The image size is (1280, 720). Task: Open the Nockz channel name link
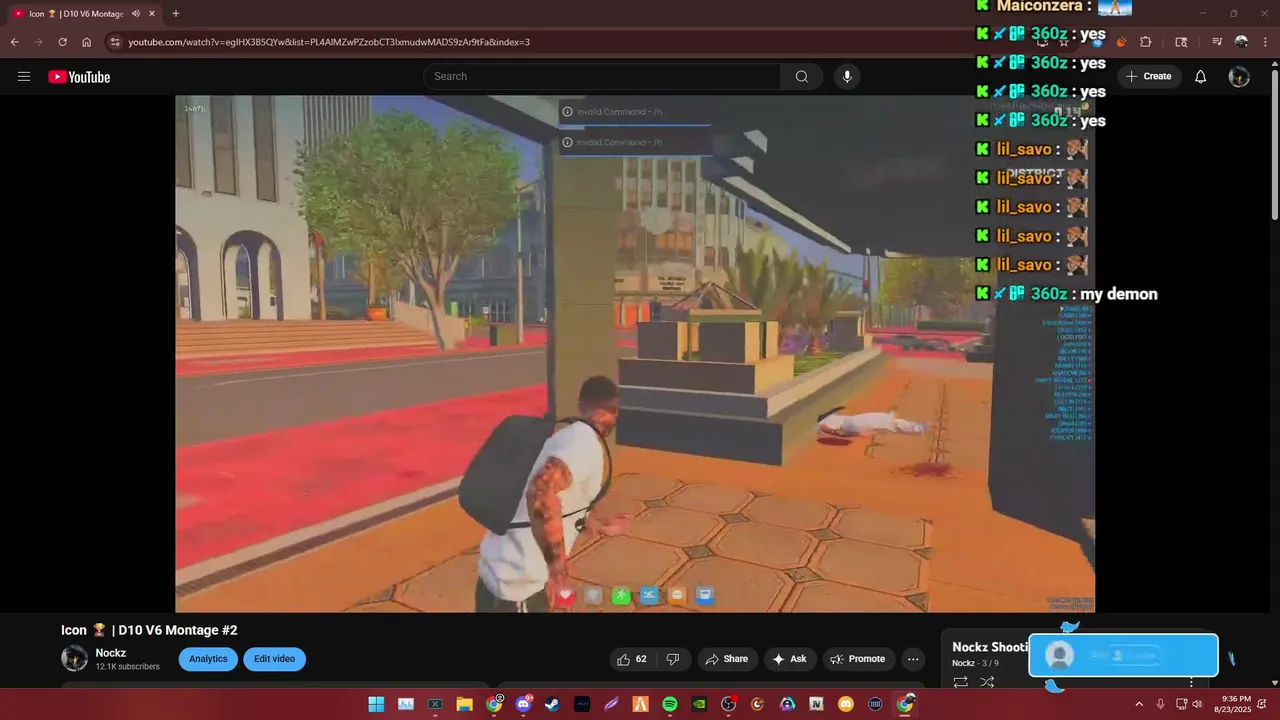(111, 653)
